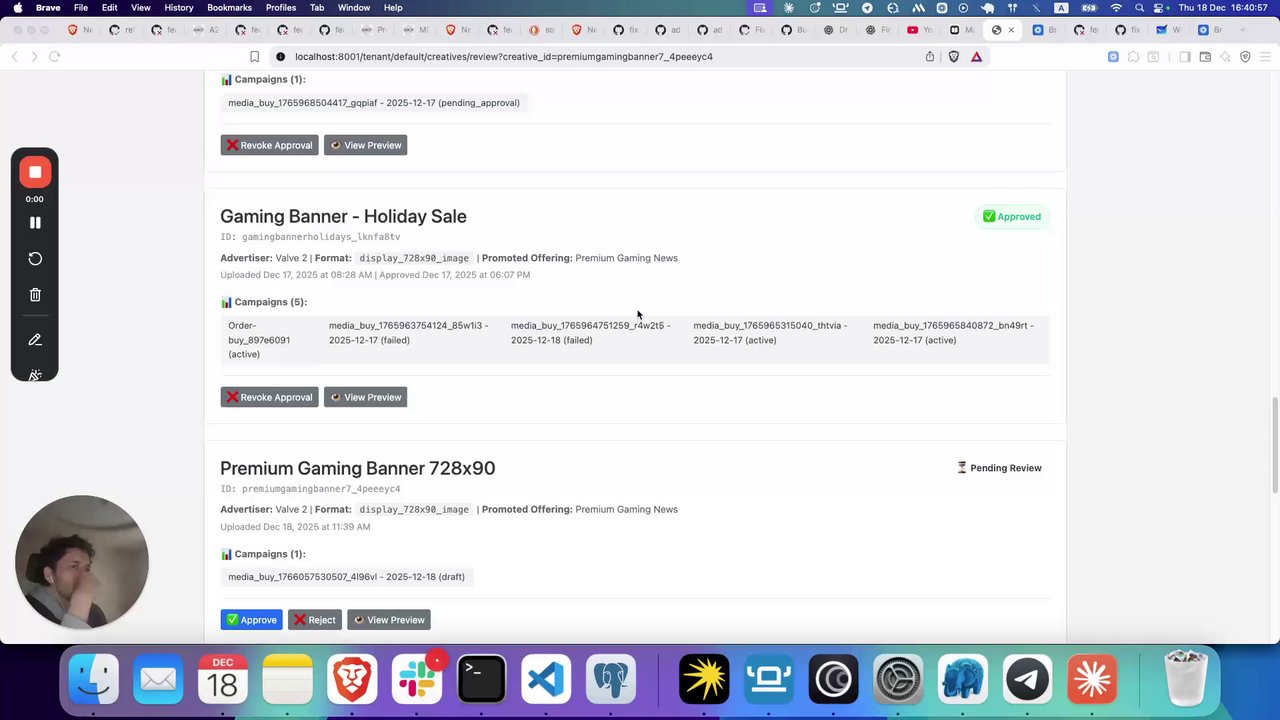Open Telegram from the Dock
1280x720 pixels.
[1027, 681]
